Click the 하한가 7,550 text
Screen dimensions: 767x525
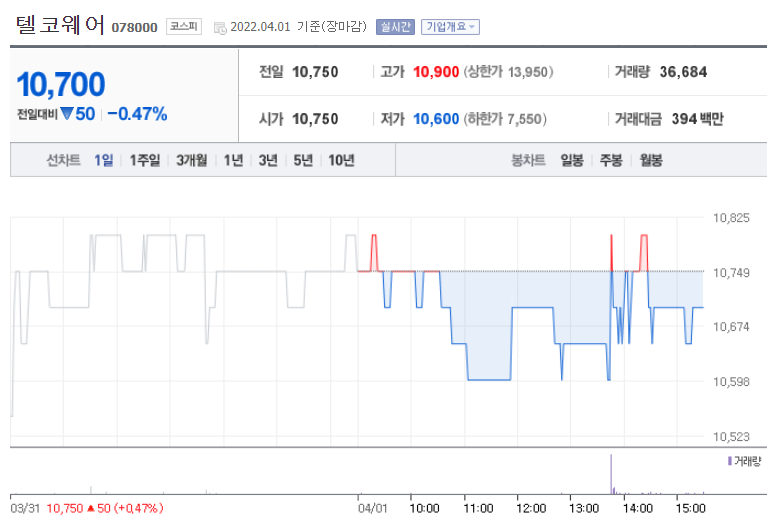[505, 119]
